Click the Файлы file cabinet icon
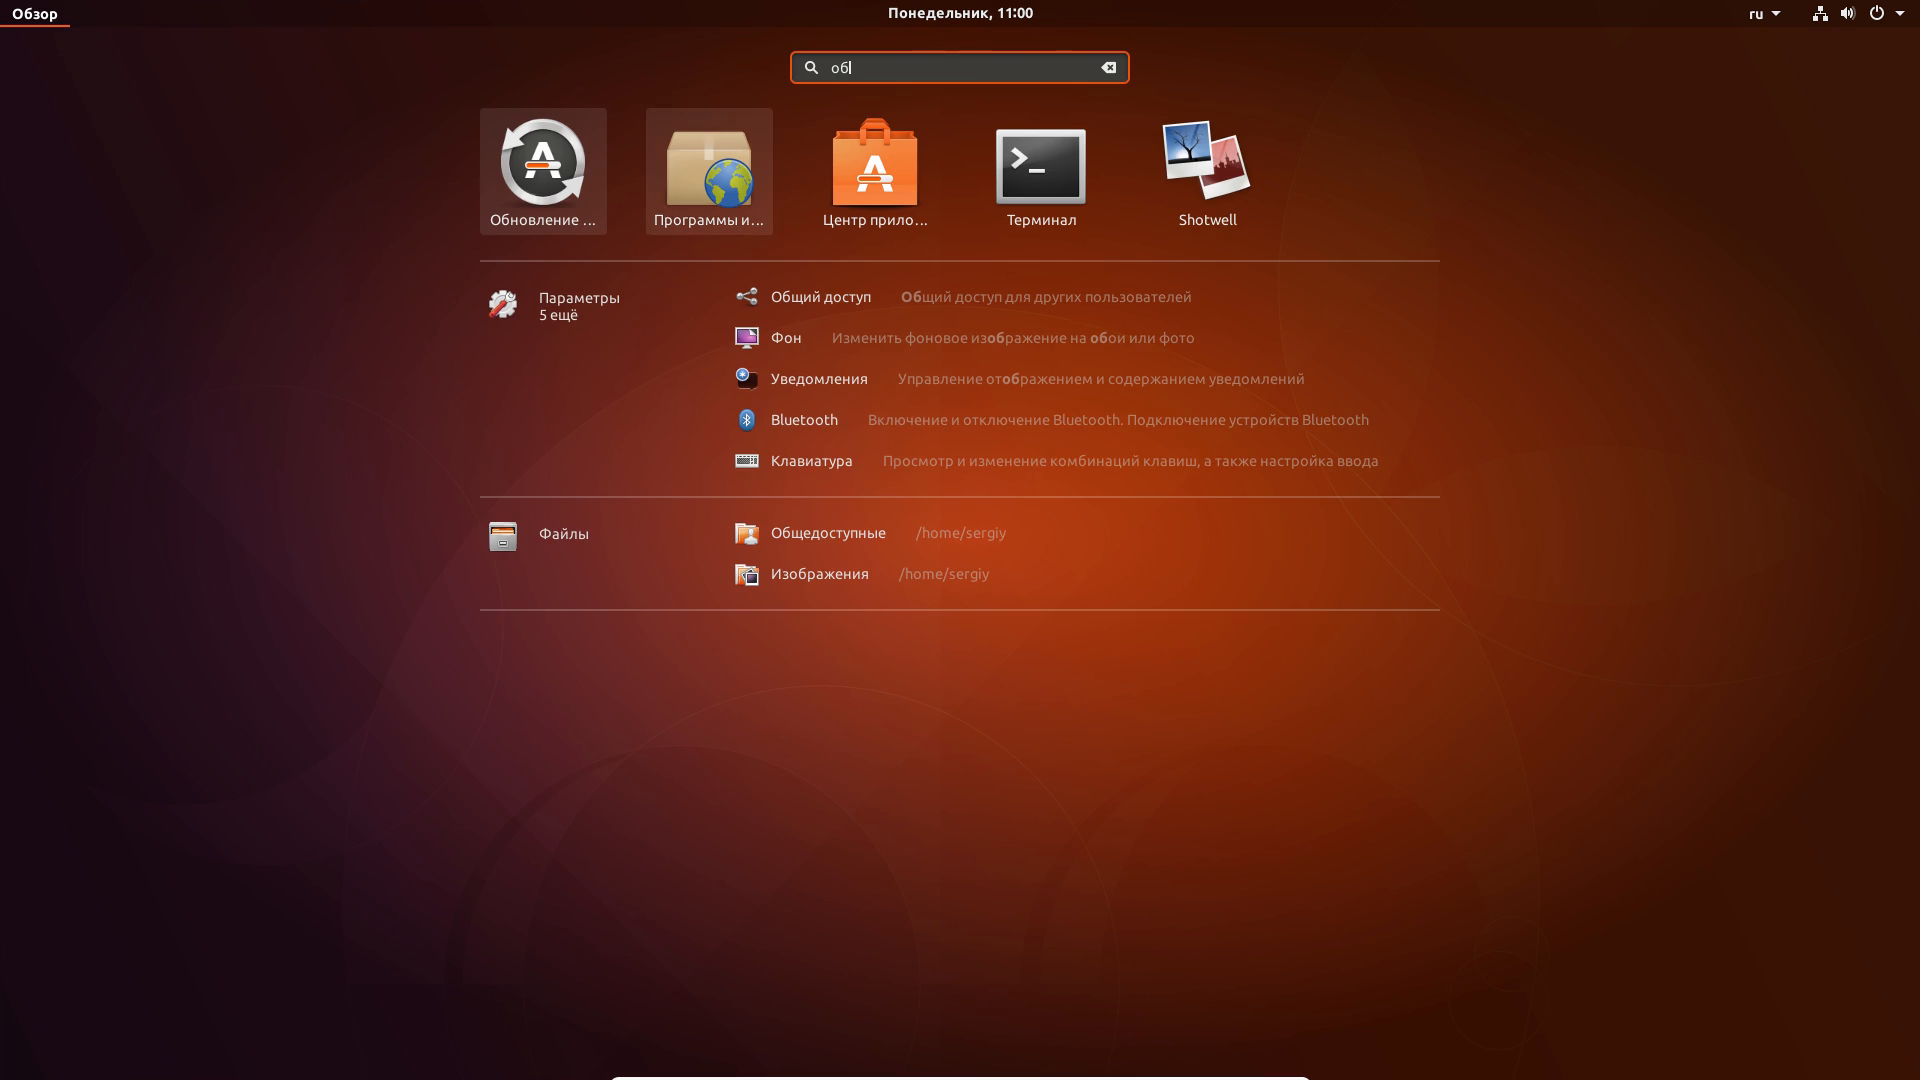Viewport: 1920px width, 1080px height. coord(503,536)
